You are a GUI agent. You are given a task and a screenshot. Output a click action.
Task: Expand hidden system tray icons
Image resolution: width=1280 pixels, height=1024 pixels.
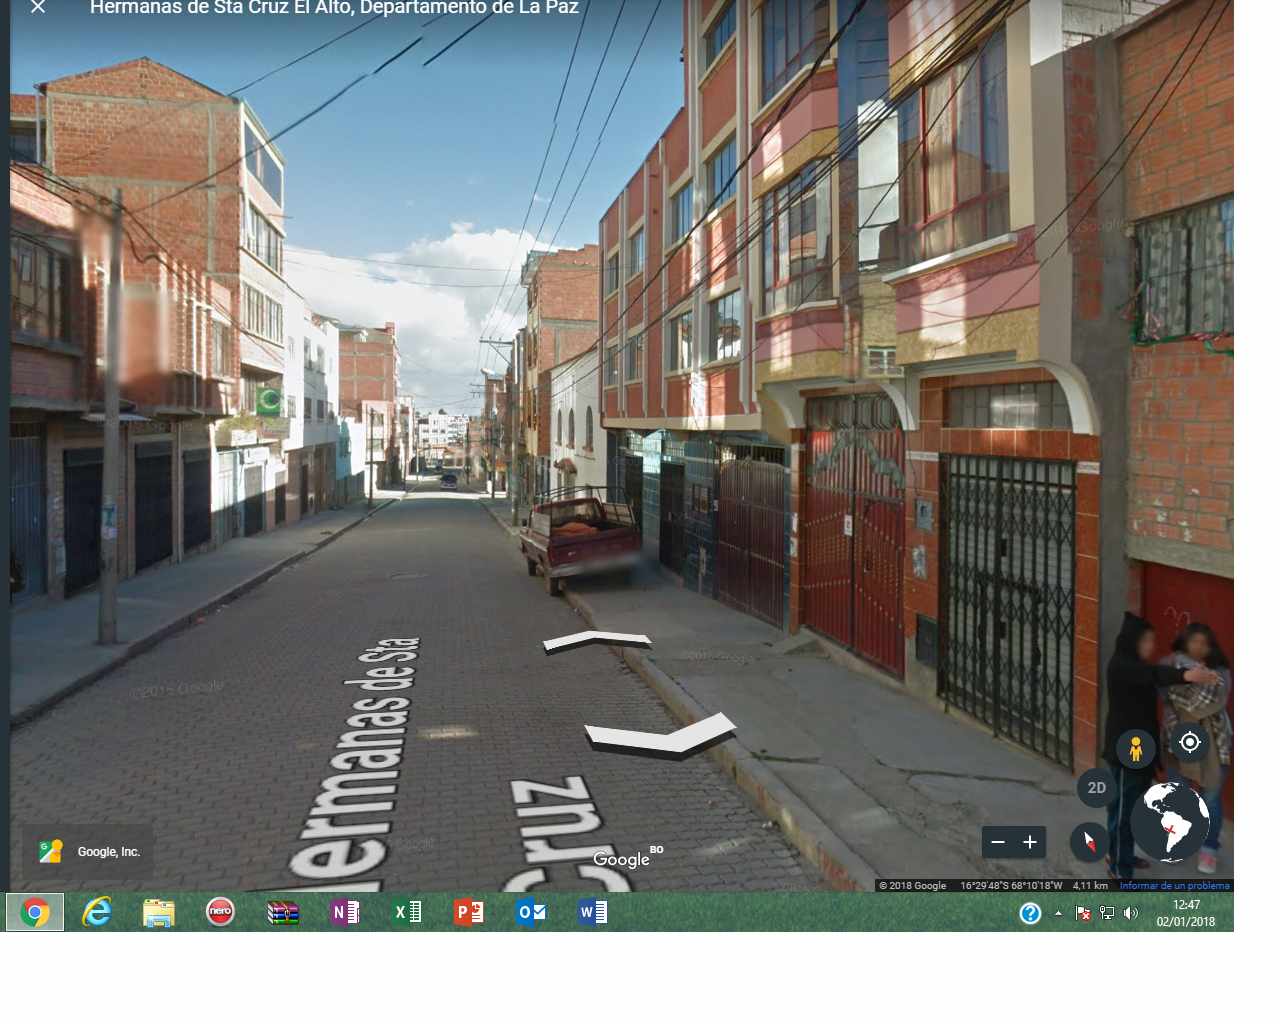click(1056, 912)
